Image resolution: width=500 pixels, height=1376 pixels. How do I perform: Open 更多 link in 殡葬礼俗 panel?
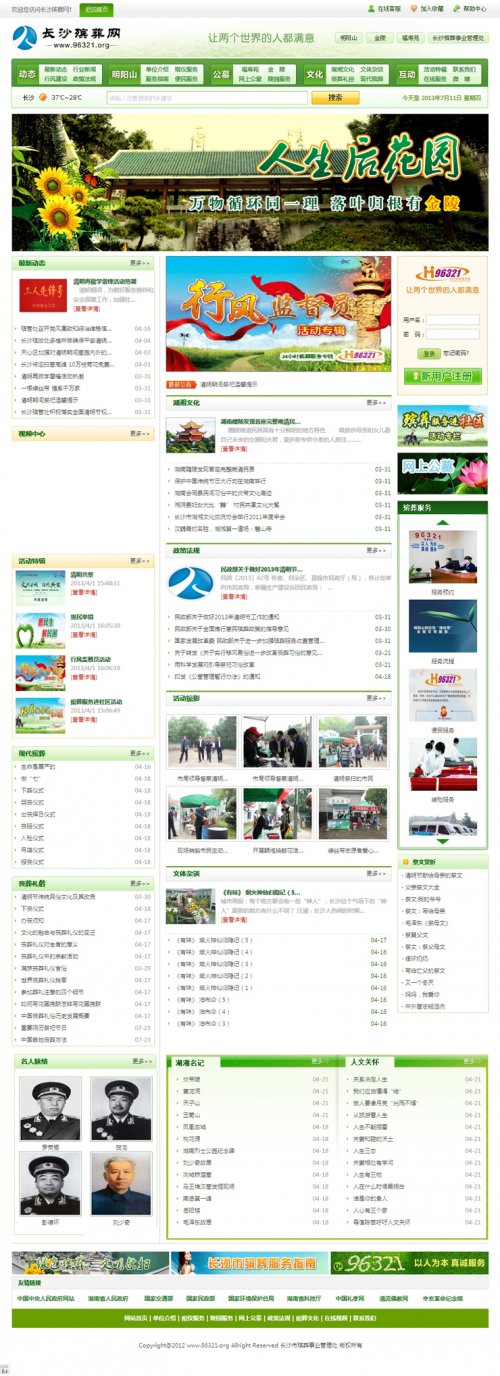[x=141, y=883]
